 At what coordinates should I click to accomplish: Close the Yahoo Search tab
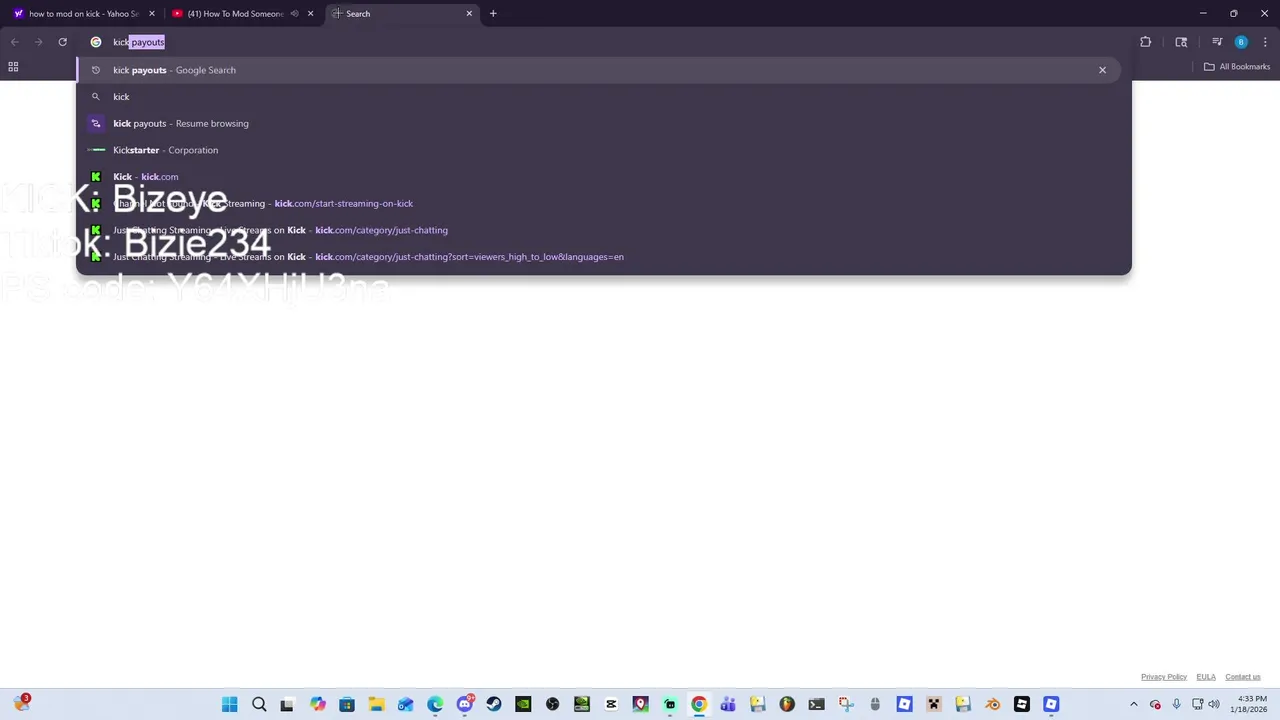point(152,14)
